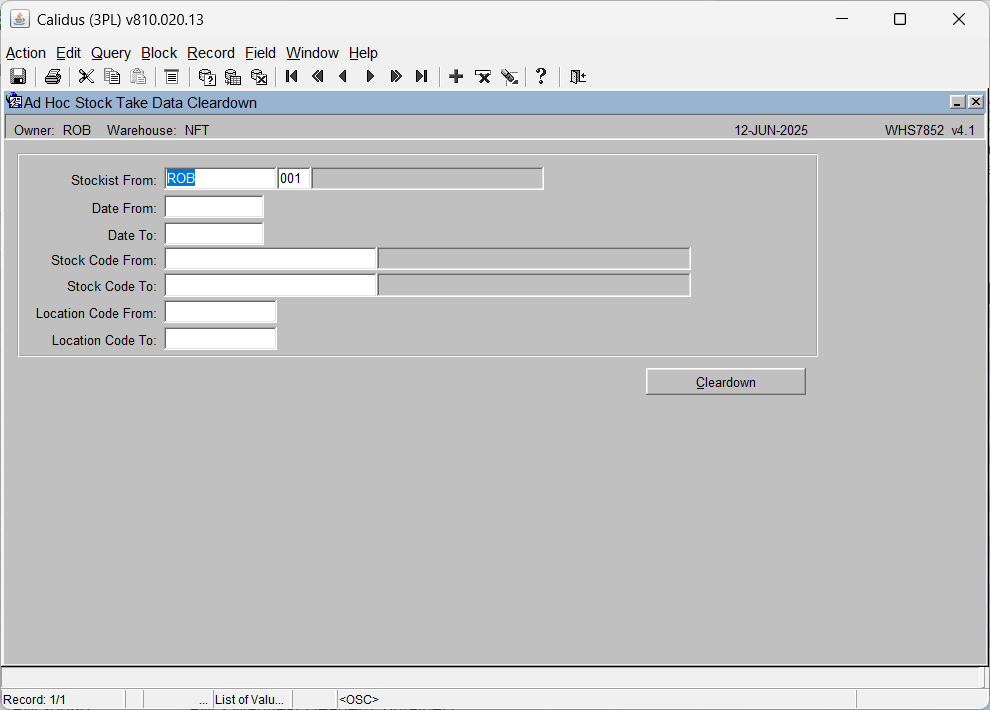Open the Help menu
This screenshot has width=990, height=710.
pyautogui.click(x=363, y=53)
